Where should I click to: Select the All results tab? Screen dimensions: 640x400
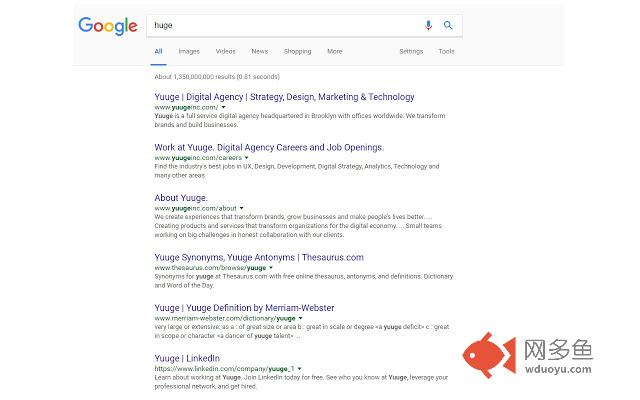click(x=158, y=51)
